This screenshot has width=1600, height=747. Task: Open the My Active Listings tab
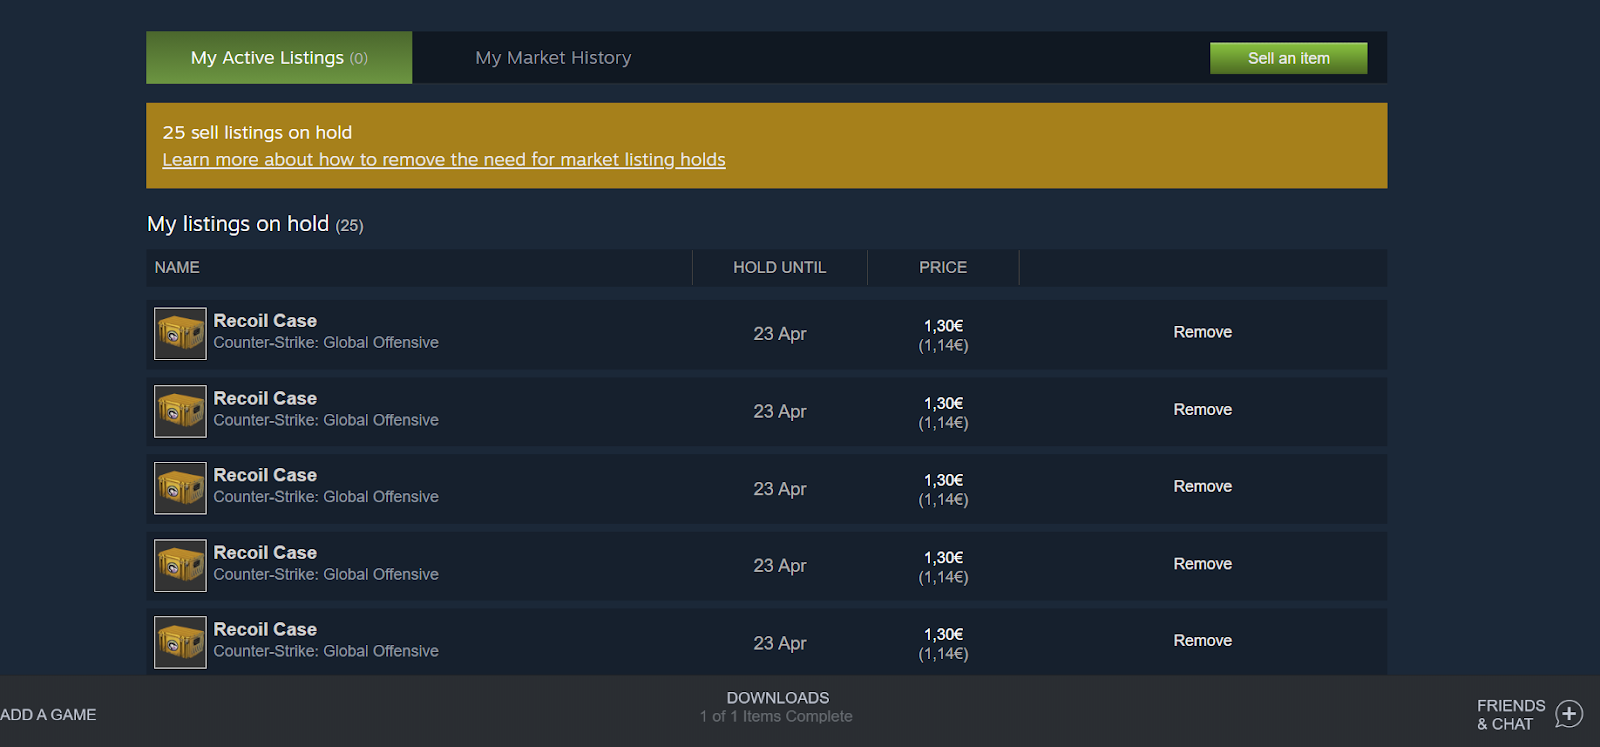pyautogui.click(x=279, y=58)
